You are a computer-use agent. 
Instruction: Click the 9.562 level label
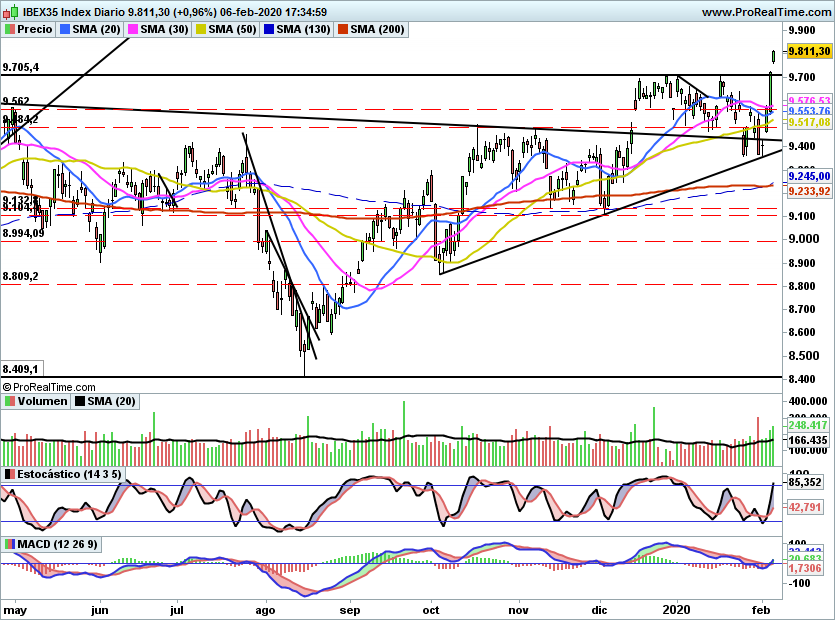click(x=16, y=101)
